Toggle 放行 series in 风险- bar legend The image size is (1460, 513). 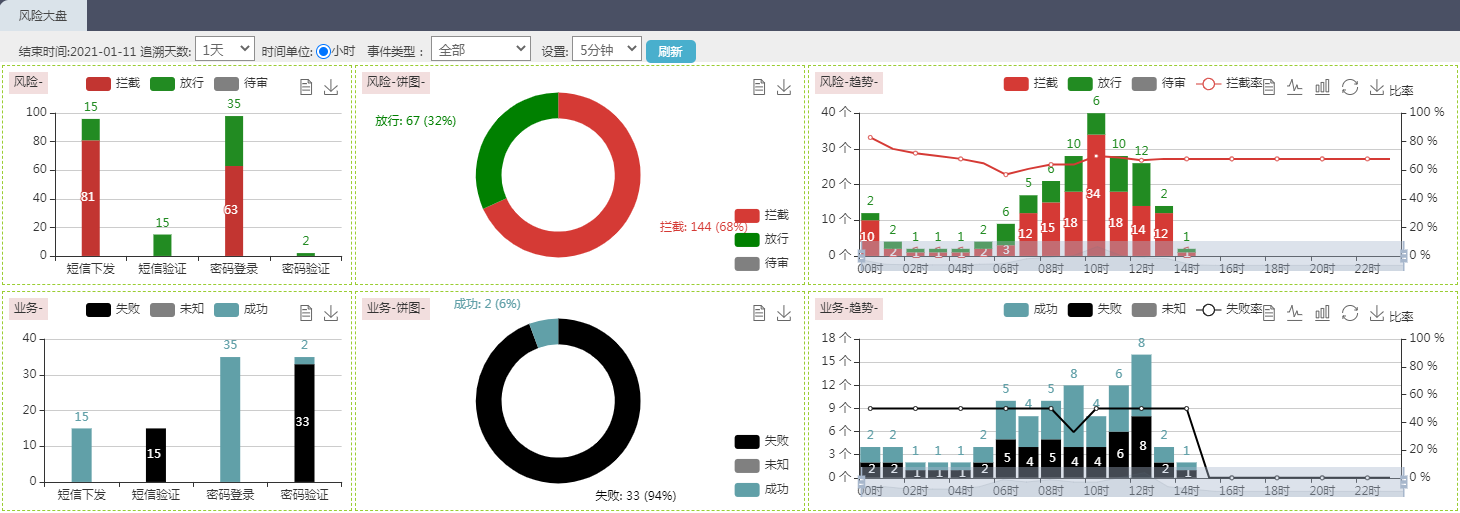point(177,83)
